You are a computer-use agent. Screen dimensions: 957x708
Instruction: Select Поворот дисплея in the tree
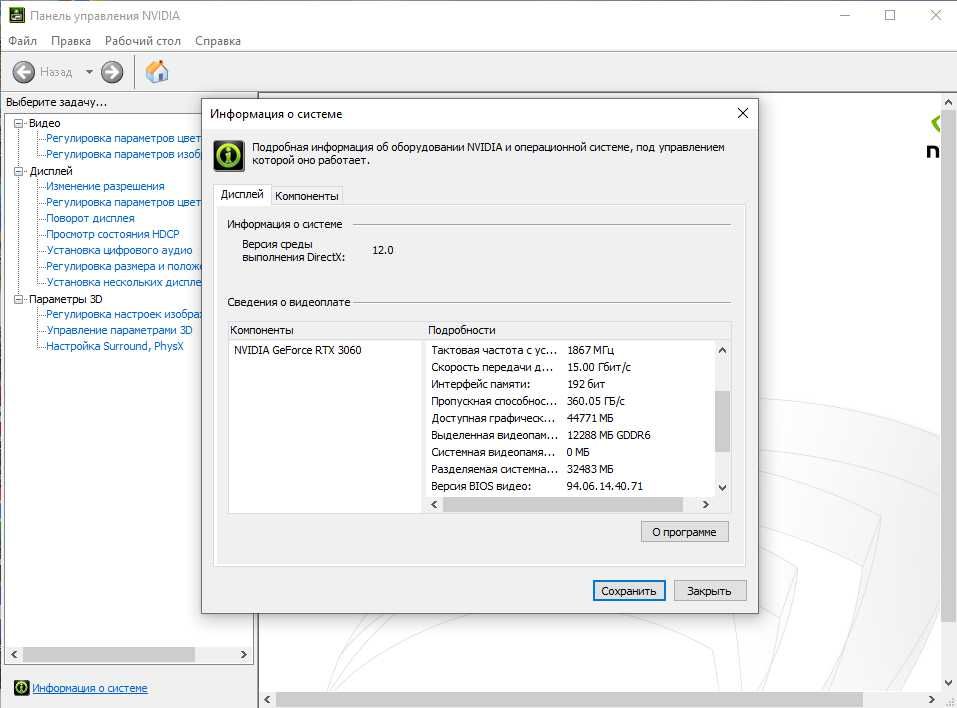(90, 218)
